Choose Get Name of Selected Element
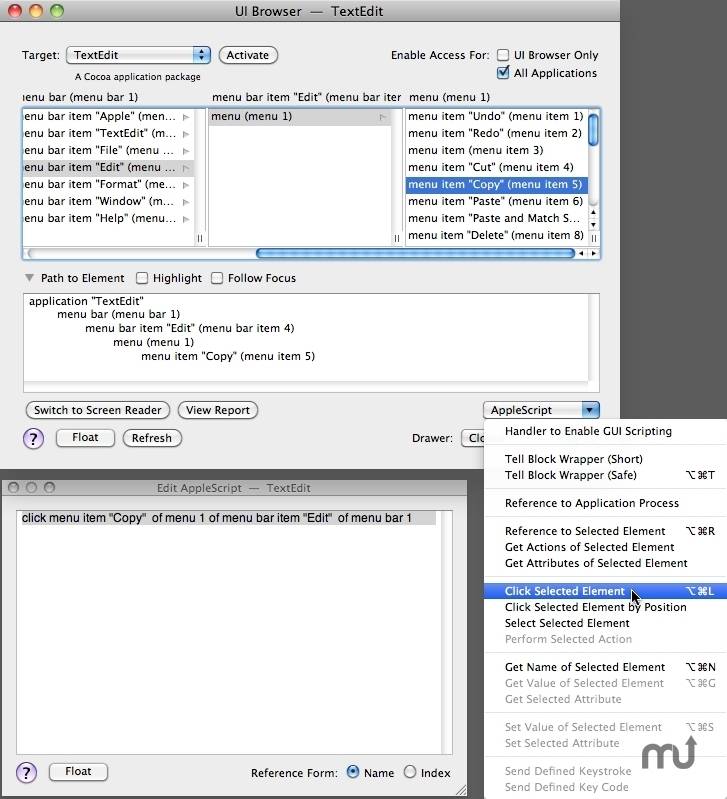This screenshot has width=727, height=799. (584, 667)
